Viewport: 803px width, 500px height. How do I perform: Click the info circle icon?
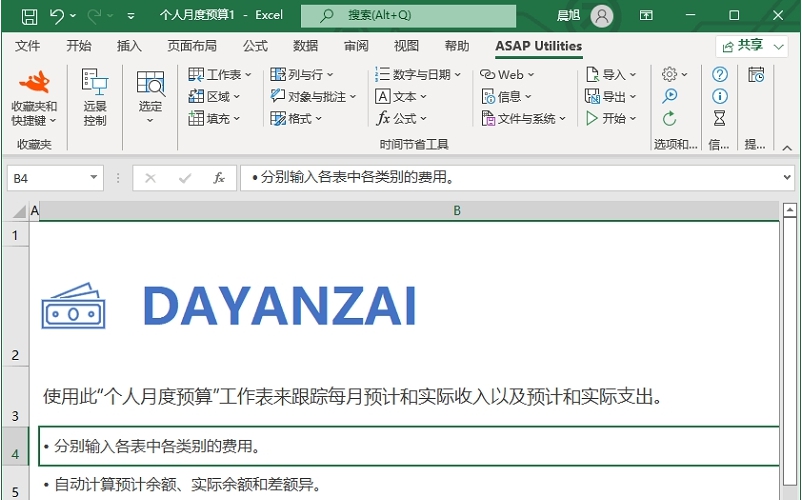720,96
